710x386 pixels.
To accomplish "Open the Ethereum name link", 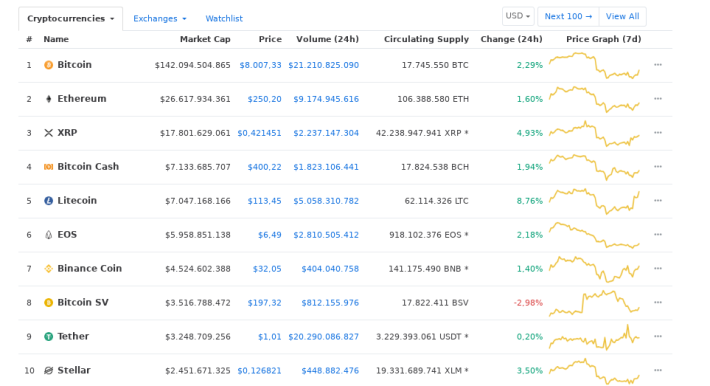I will click(x=82, y=99).
